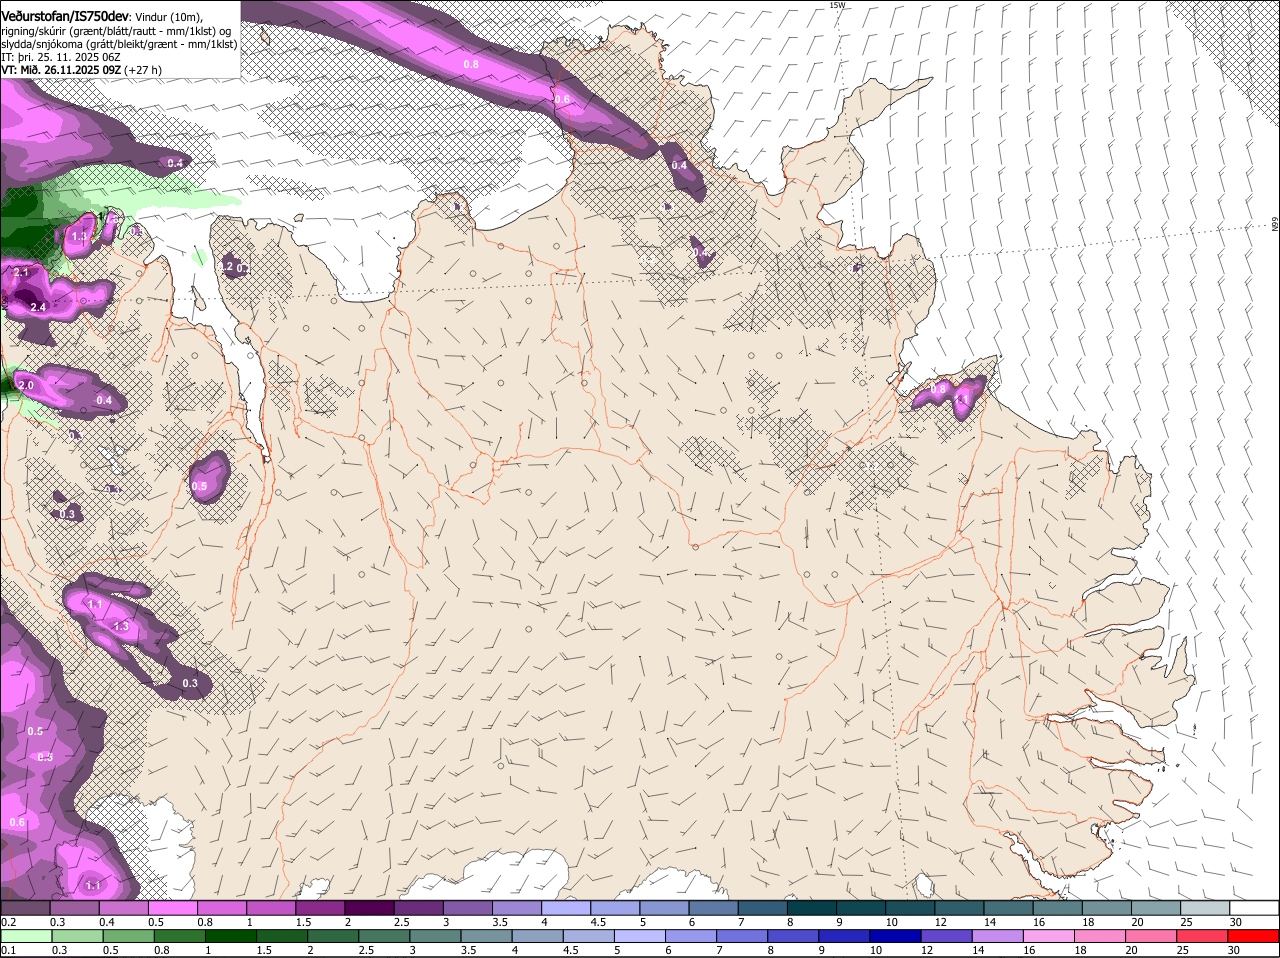The height and width of the screenshot is (958, 1280).
Task: Click the 15W longitude label at top
Action: pyautogui.click(x=837, y=5)
